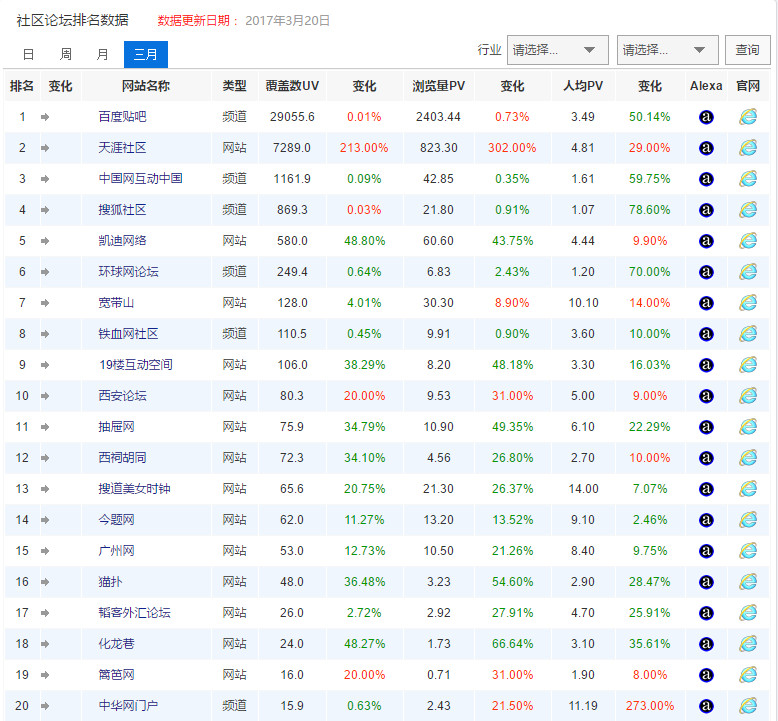The image size is (778, 721).
Task: Click the 网站名称 column header
Action: pyautogui.click(x=146, y=86)
